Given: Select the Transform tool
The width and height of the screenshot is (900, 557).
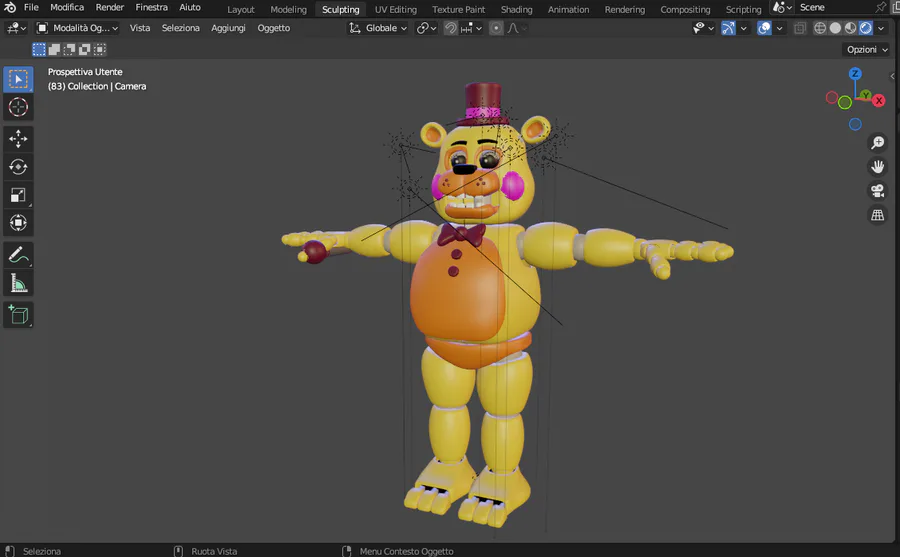Looking at the screenshot, I should [18, 223].
